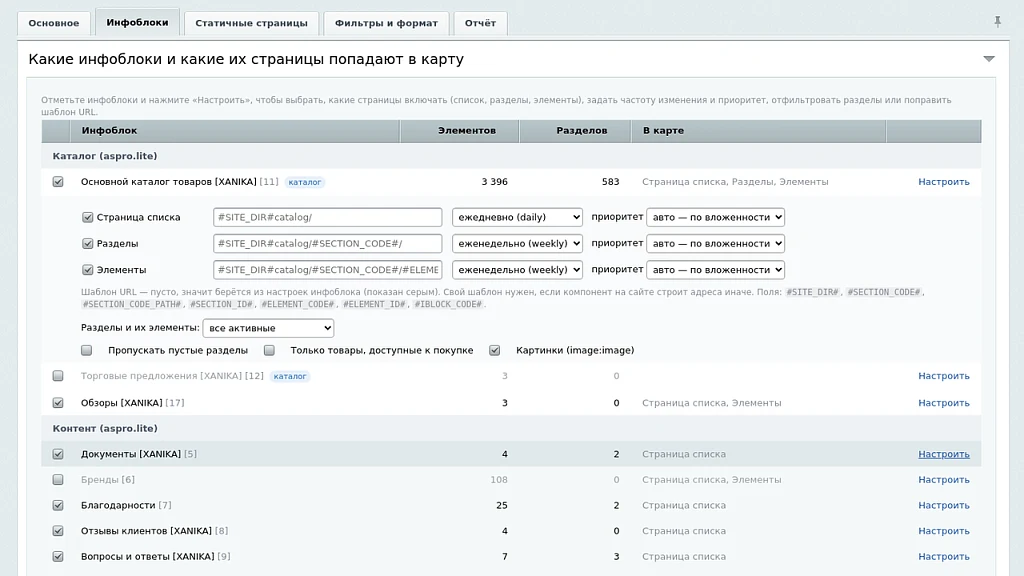Open priority dropdown in Страница списка row

(x=715, y=217)
